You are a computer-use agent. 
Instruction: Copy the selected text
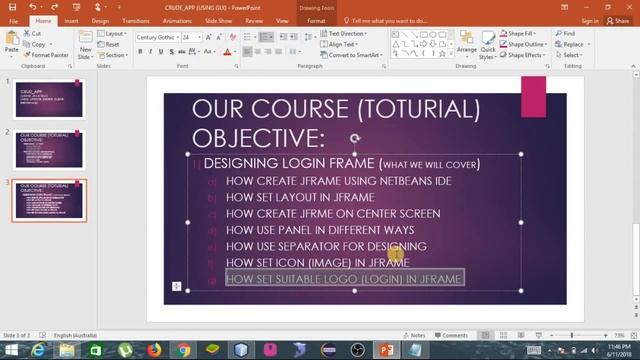coord(34,44)
